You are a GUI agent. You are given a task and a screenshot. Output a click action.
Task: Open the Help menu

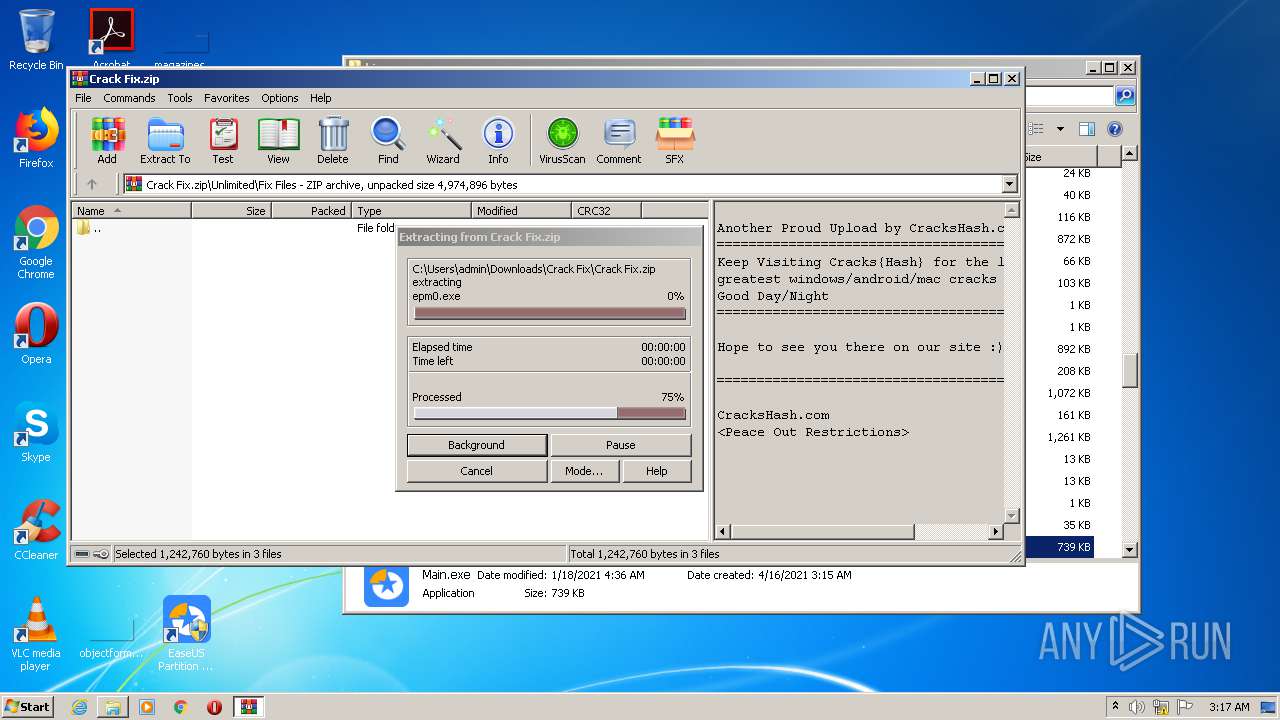320,98
